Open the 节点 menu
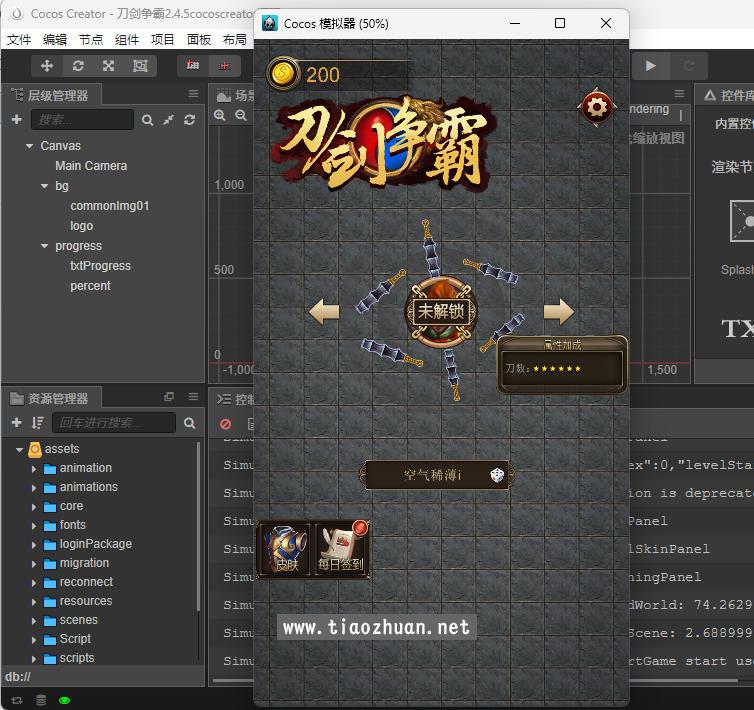The width and height of the screenshot is (754, 710). pos(91,39)
